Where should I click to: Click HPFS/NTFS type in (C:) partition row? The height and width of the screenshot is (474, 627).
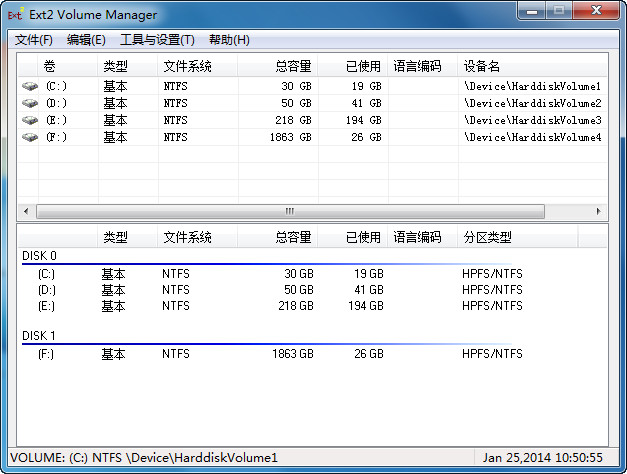492,274
